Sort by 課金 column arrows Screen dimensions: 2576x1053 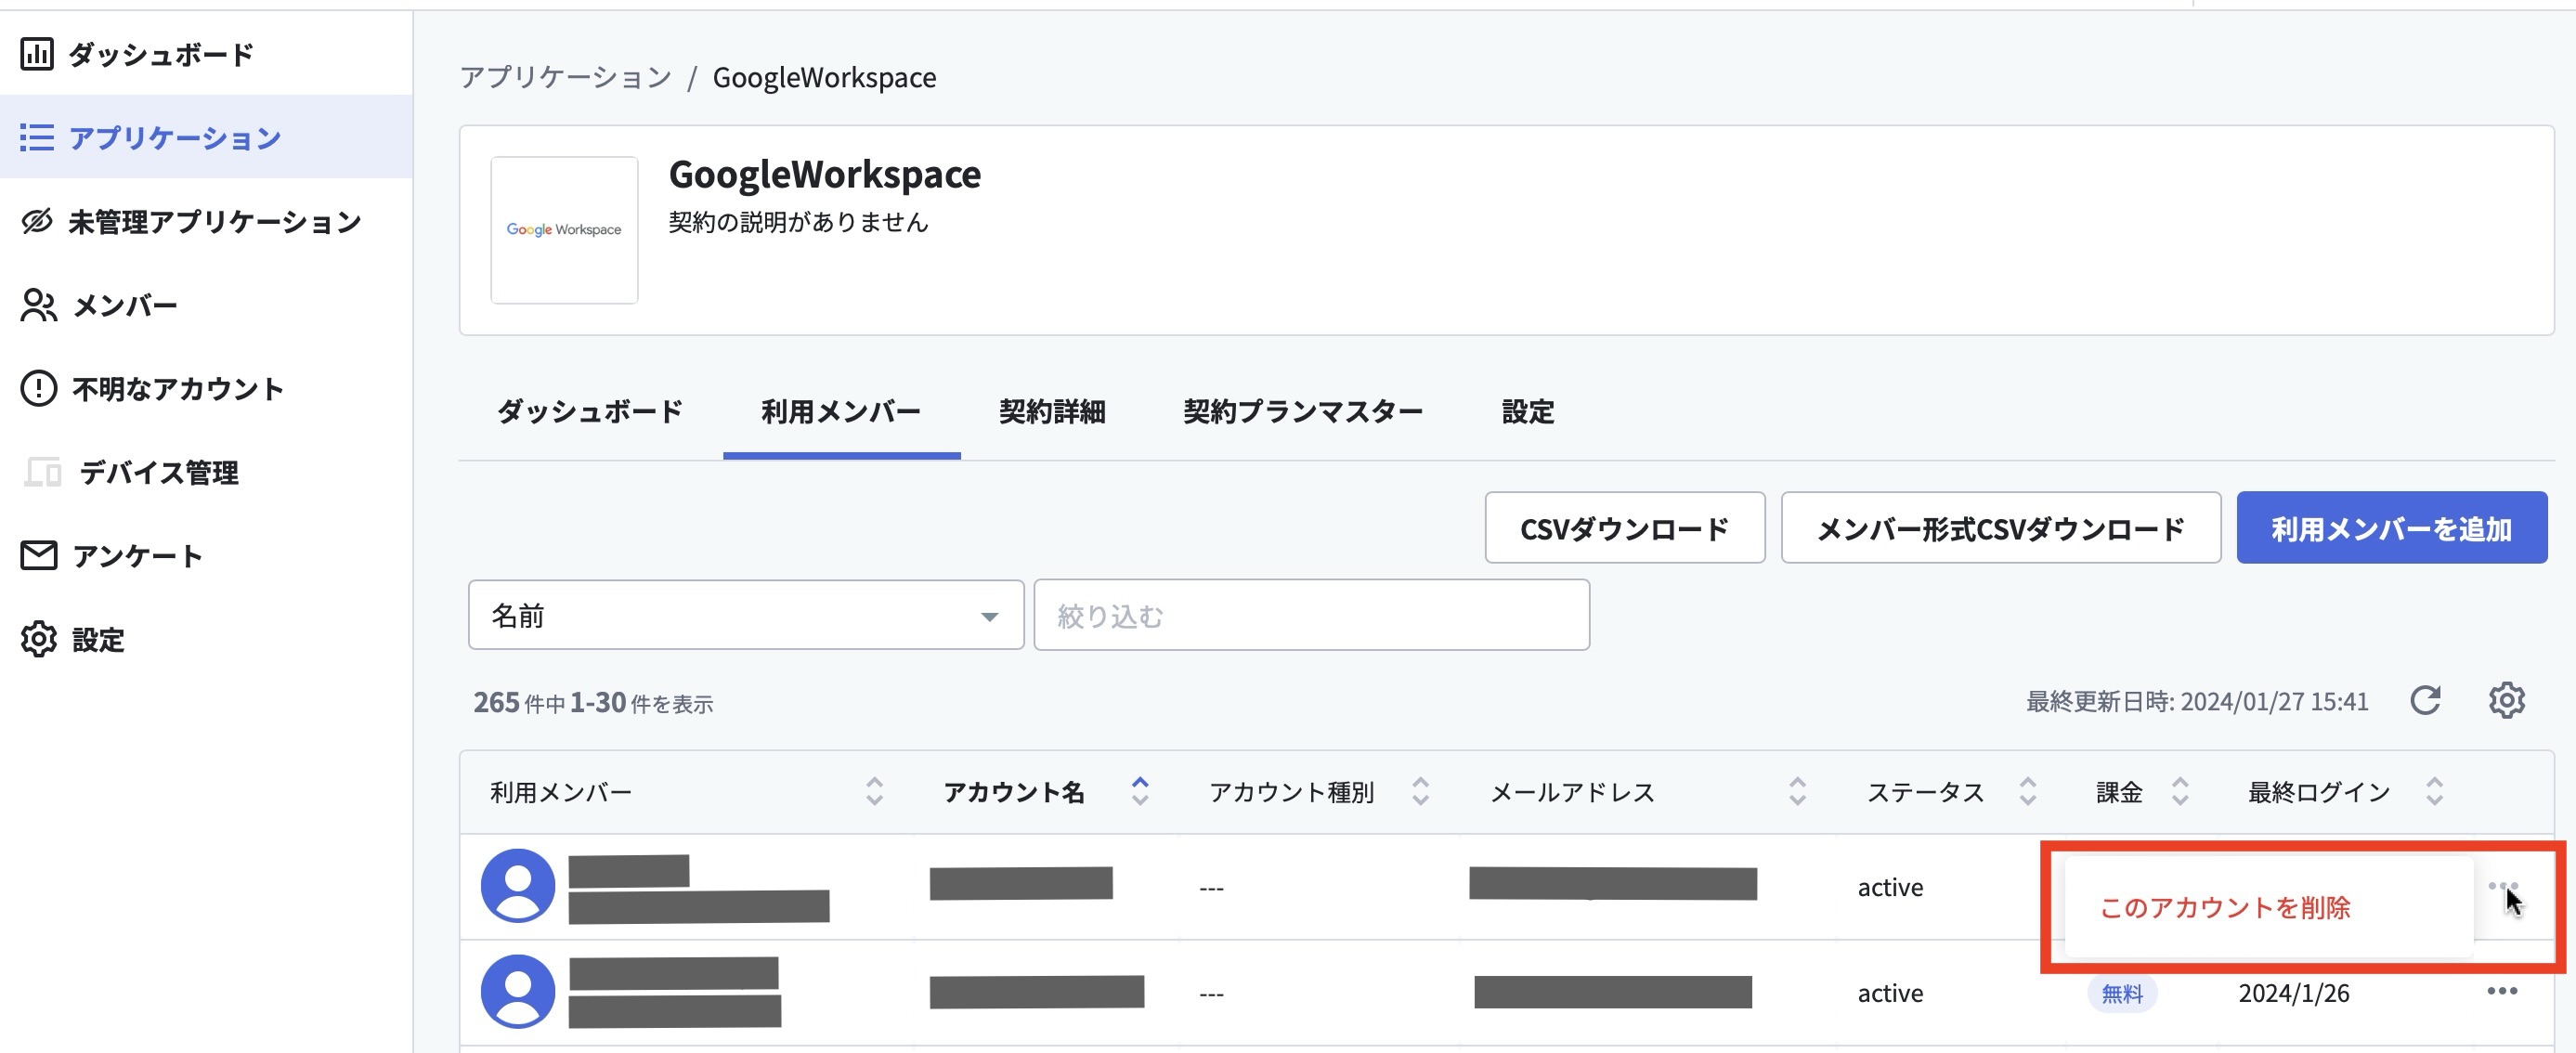2180,791
